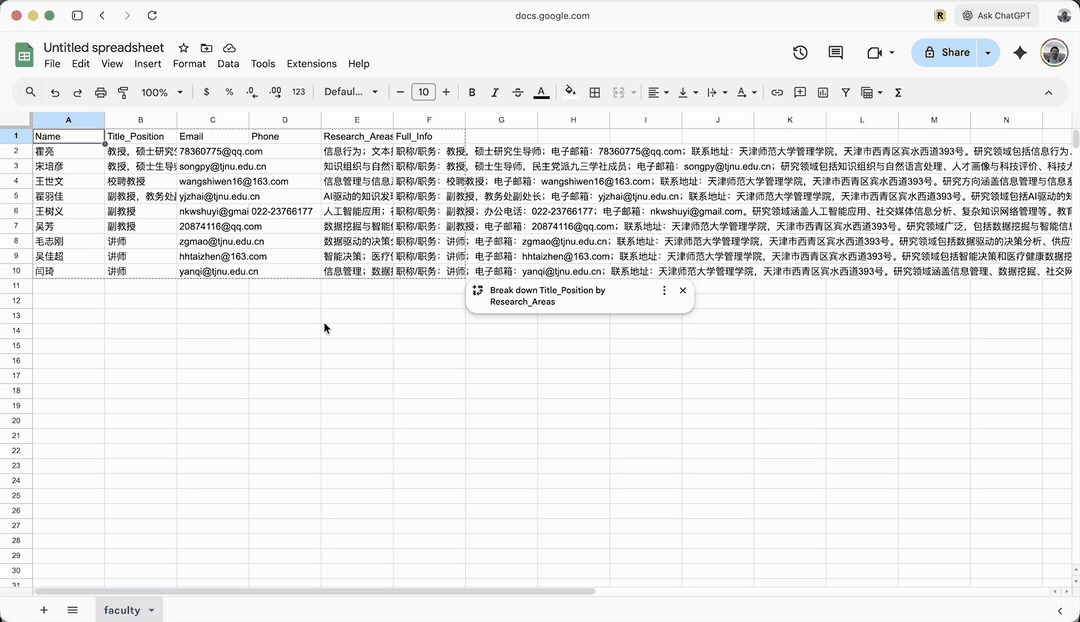
Task: Open the Gemini sparkle icon
Action: tap(1020, 53)
